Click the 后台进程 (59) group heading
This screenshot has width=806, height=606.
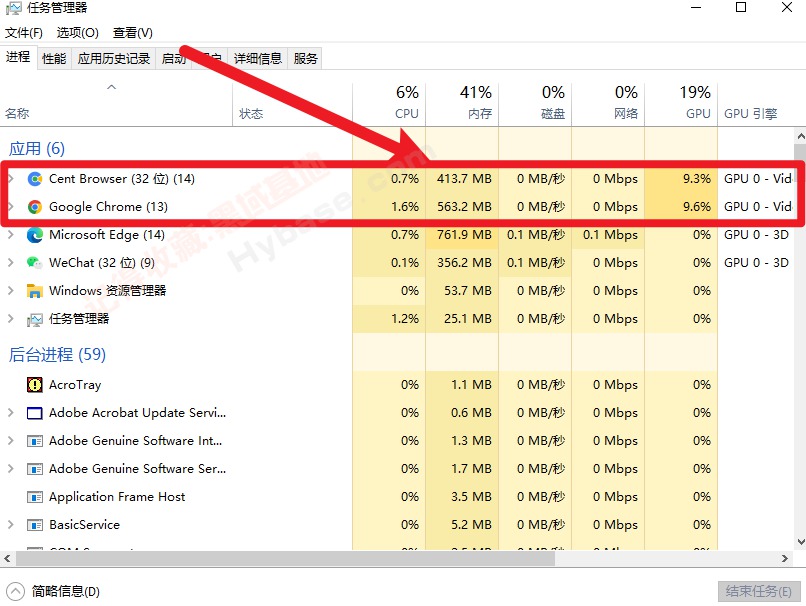pos(57,354)
